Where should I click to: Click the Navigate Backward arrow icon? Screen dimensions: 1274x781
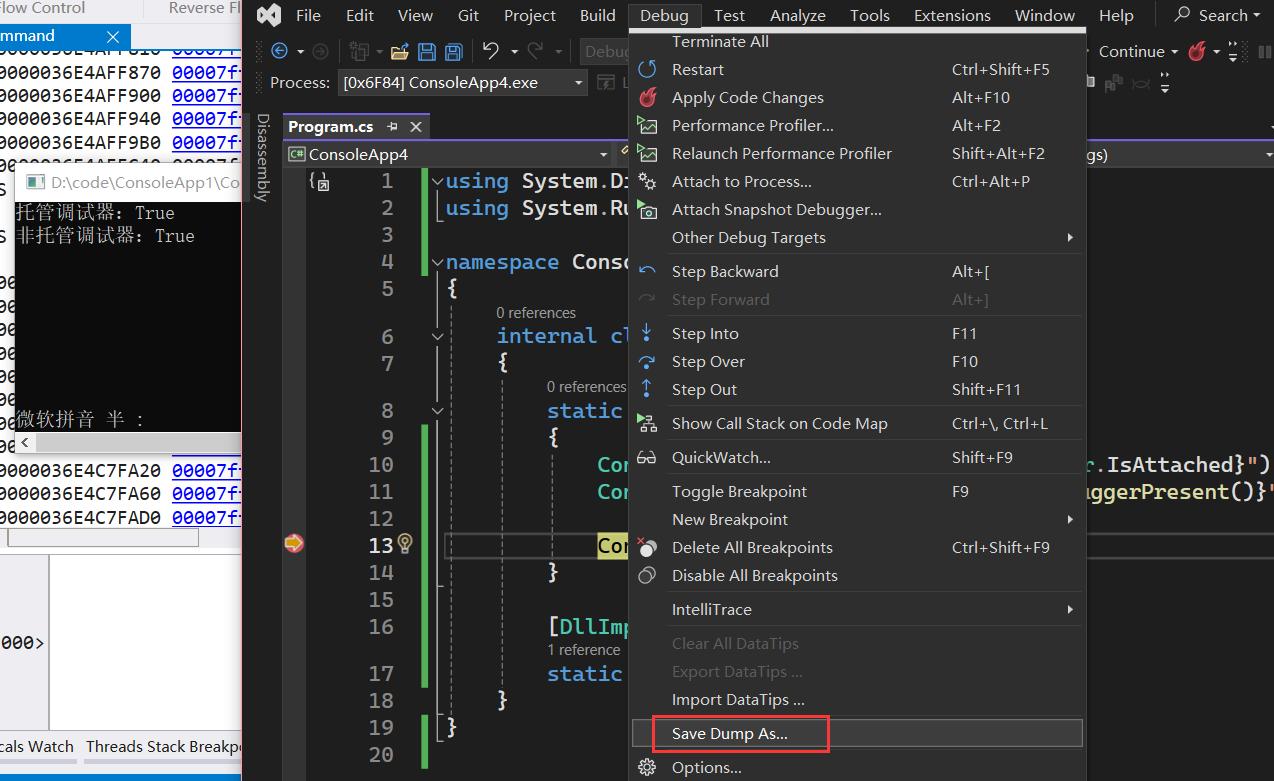tap(280, 51)
